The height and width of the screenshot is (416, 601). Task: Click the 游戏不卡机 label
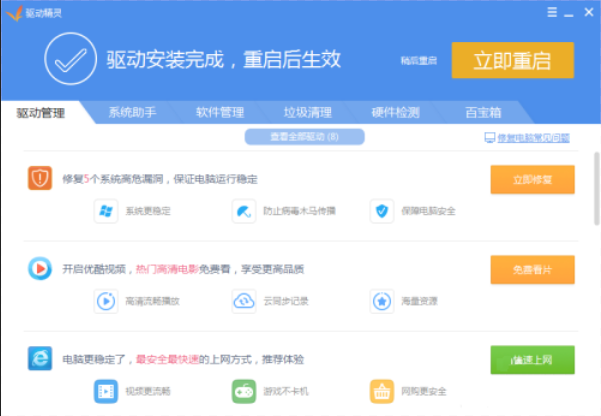[286, 391]
